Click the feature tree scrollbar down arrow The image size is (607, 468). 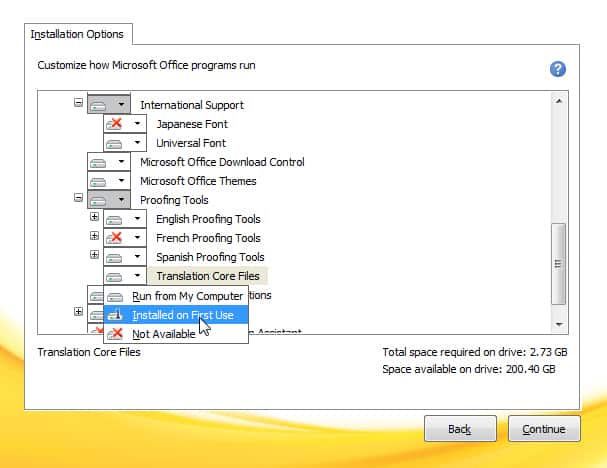pyautogui.click(x=559, y=324)
